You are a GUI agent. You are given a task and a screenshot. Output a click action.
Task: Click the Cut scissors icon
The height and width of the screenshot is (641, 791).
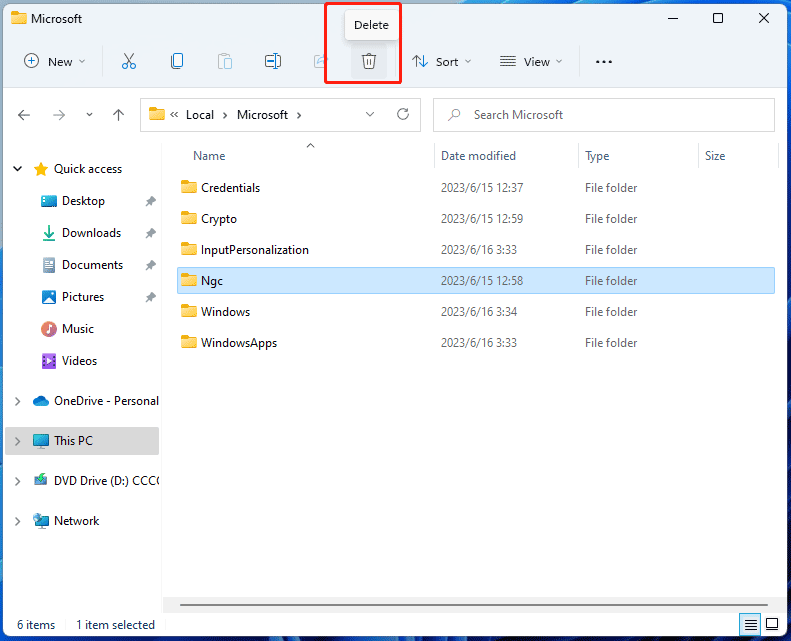[129, 62]
